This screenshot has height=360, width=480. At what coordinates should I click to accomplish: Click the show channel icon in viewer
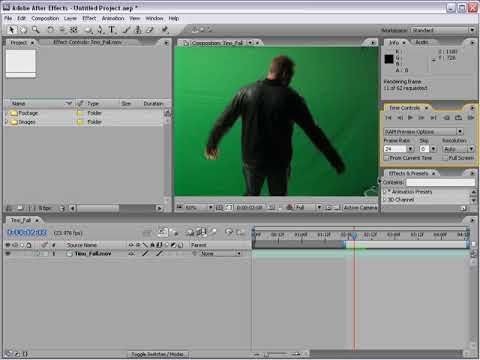coord(289,207)
